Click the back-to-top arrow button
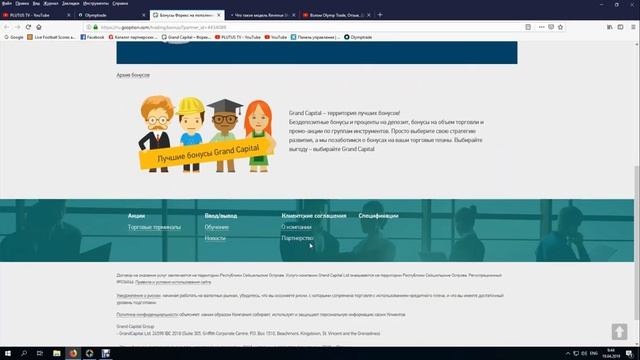 point(619,331)
